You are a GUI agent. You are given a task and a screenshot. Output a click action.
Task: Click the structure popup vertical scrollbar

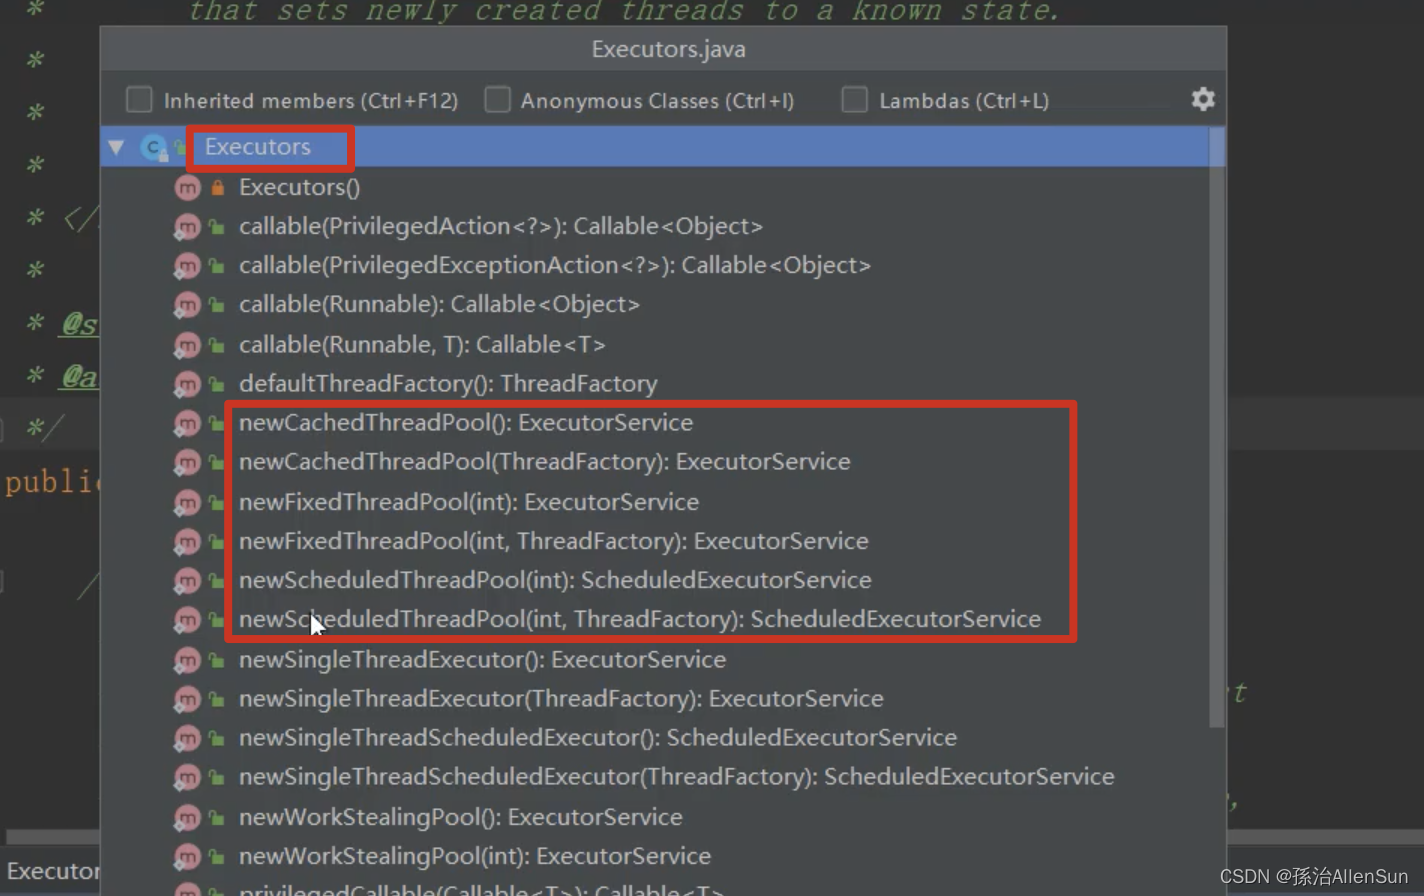pyautogui.click(x=1217, y=428)
